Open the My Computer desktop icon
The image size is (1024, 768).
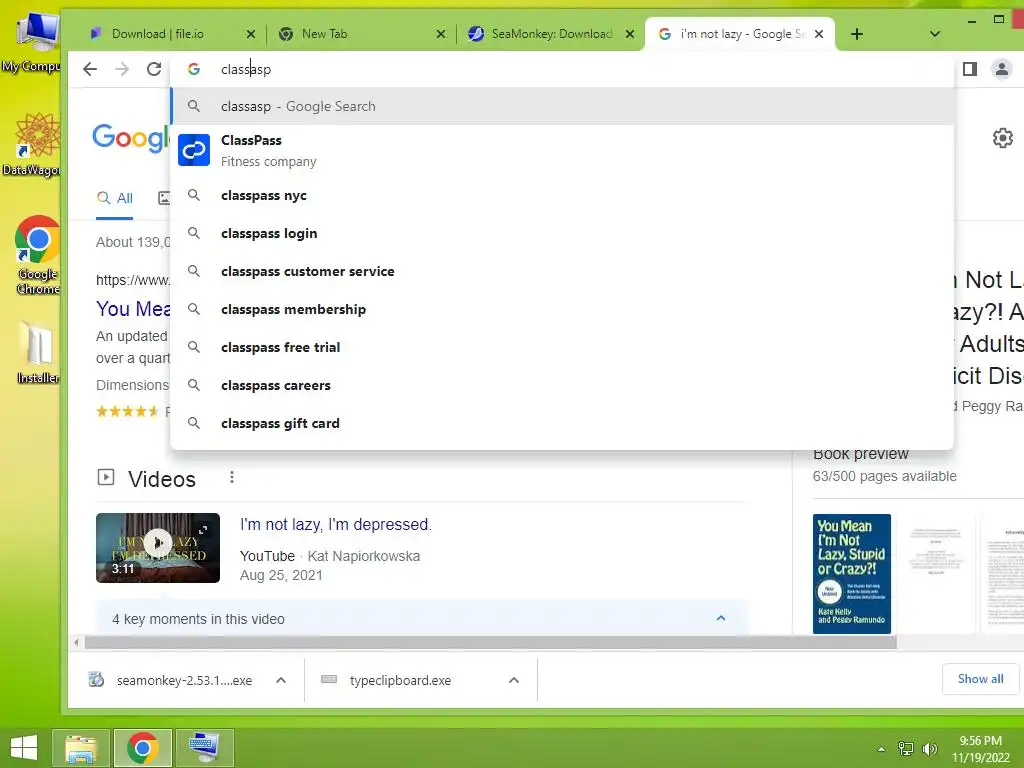coord(33,42)
